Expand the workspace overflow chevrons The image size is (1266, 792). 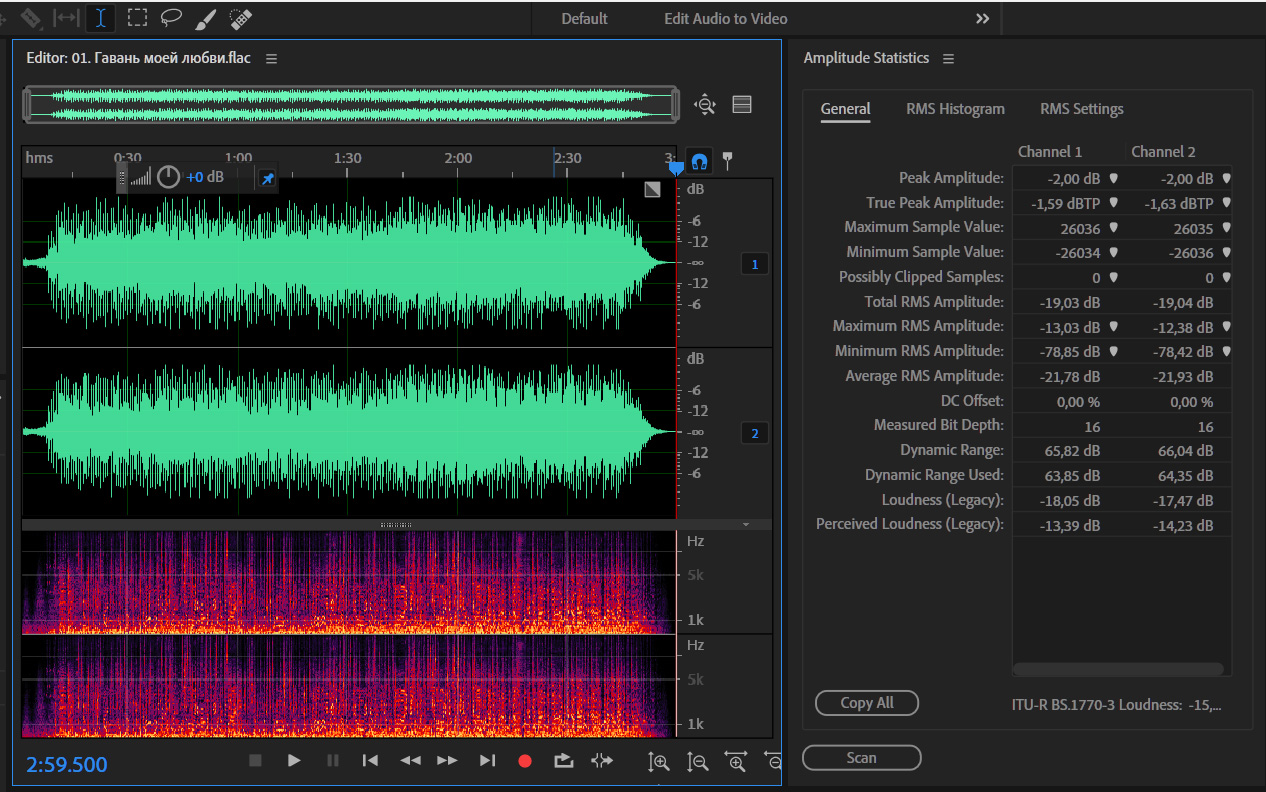tap(982, 19)
